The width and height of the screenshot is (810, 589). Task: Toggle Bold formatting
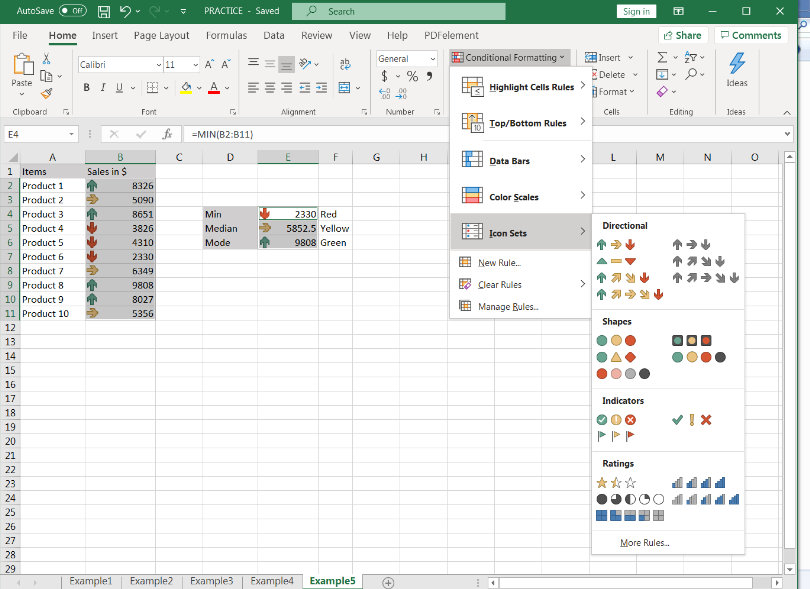[x=86, y=88]
